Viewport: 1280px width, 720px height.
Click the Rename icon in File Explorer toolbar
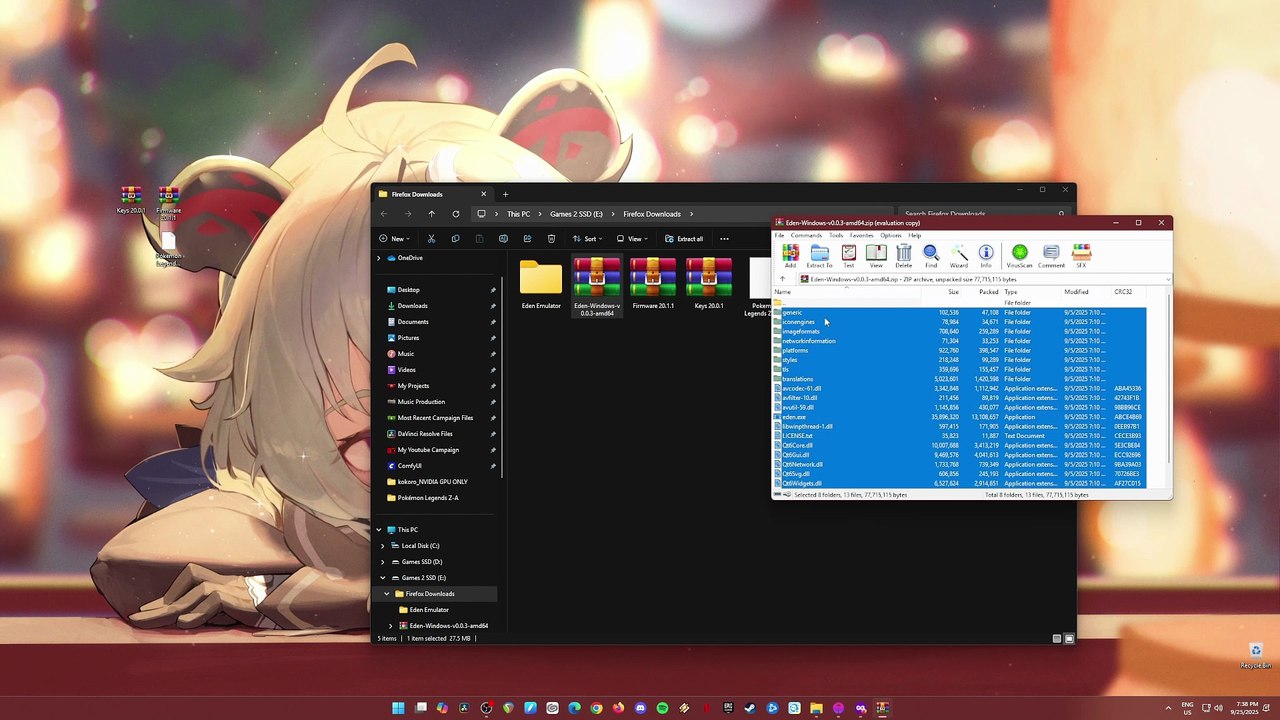pos(503,239)
